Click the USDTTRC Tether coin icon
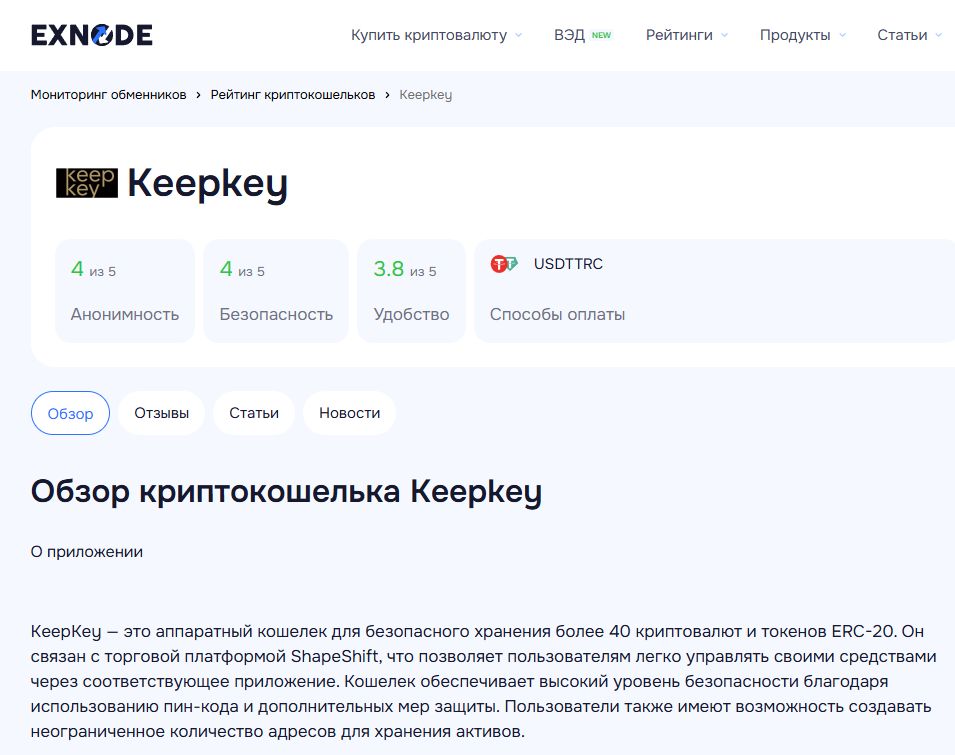 504,264
